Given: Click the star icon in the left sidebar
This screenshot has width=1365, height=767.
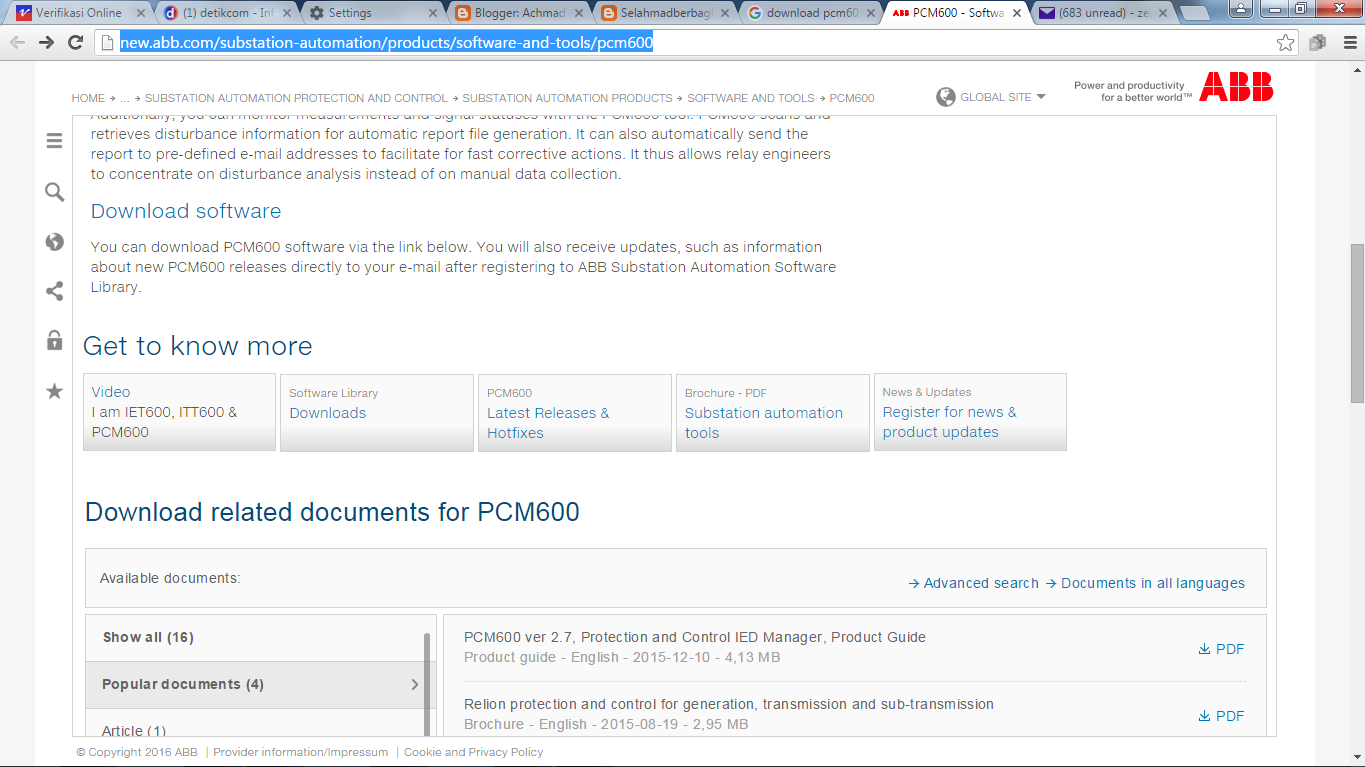Looking at the screenshot, I should 54,391.
